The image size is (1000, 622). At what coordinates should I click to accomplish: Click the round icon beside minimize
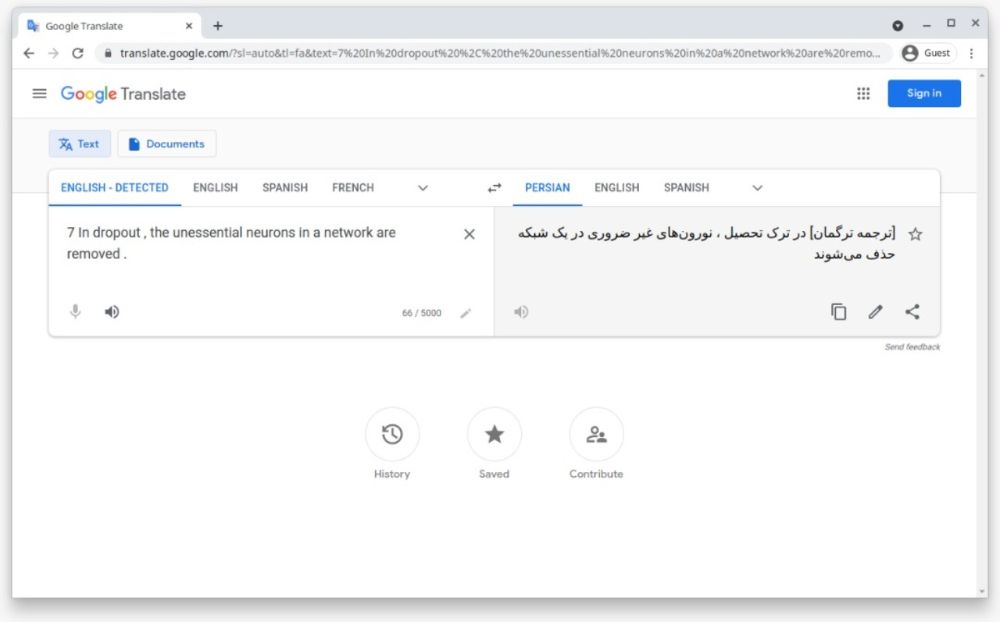click(897, 26)
